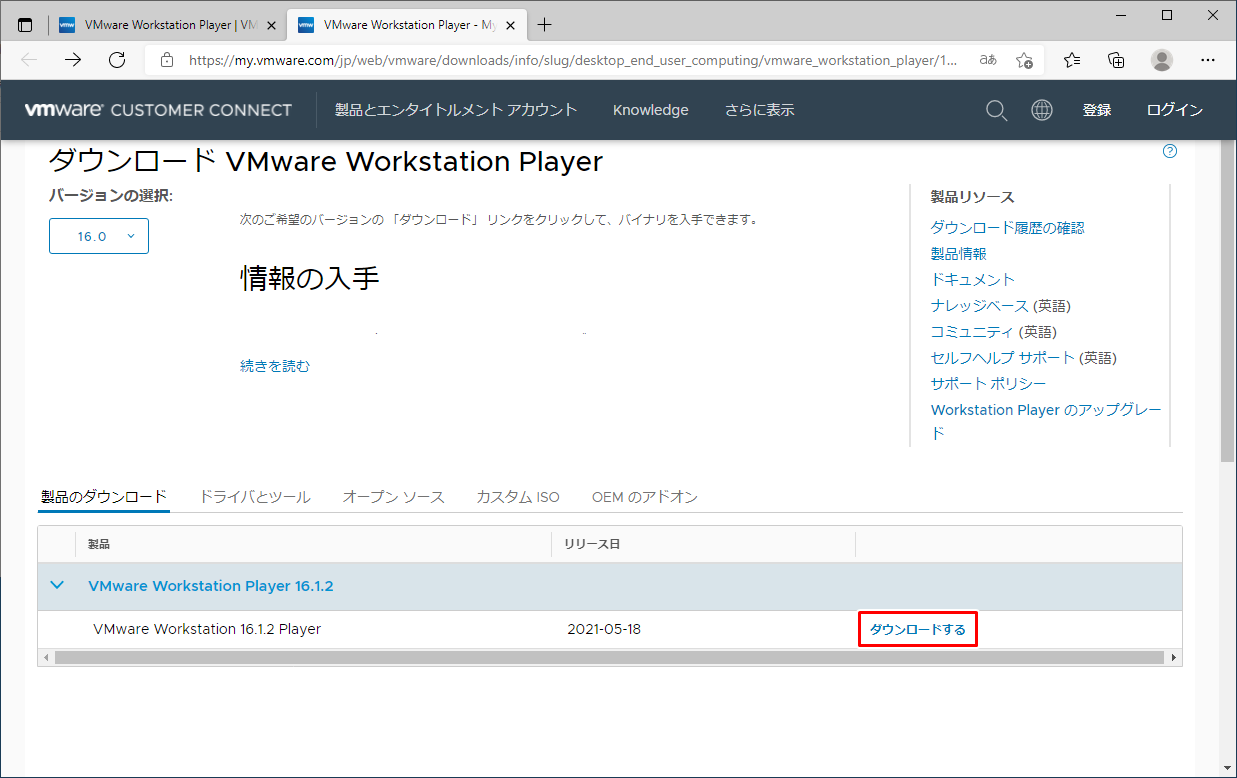Click the help question mark icon
Screen dimensions: 1237x778
point(1170,152)
